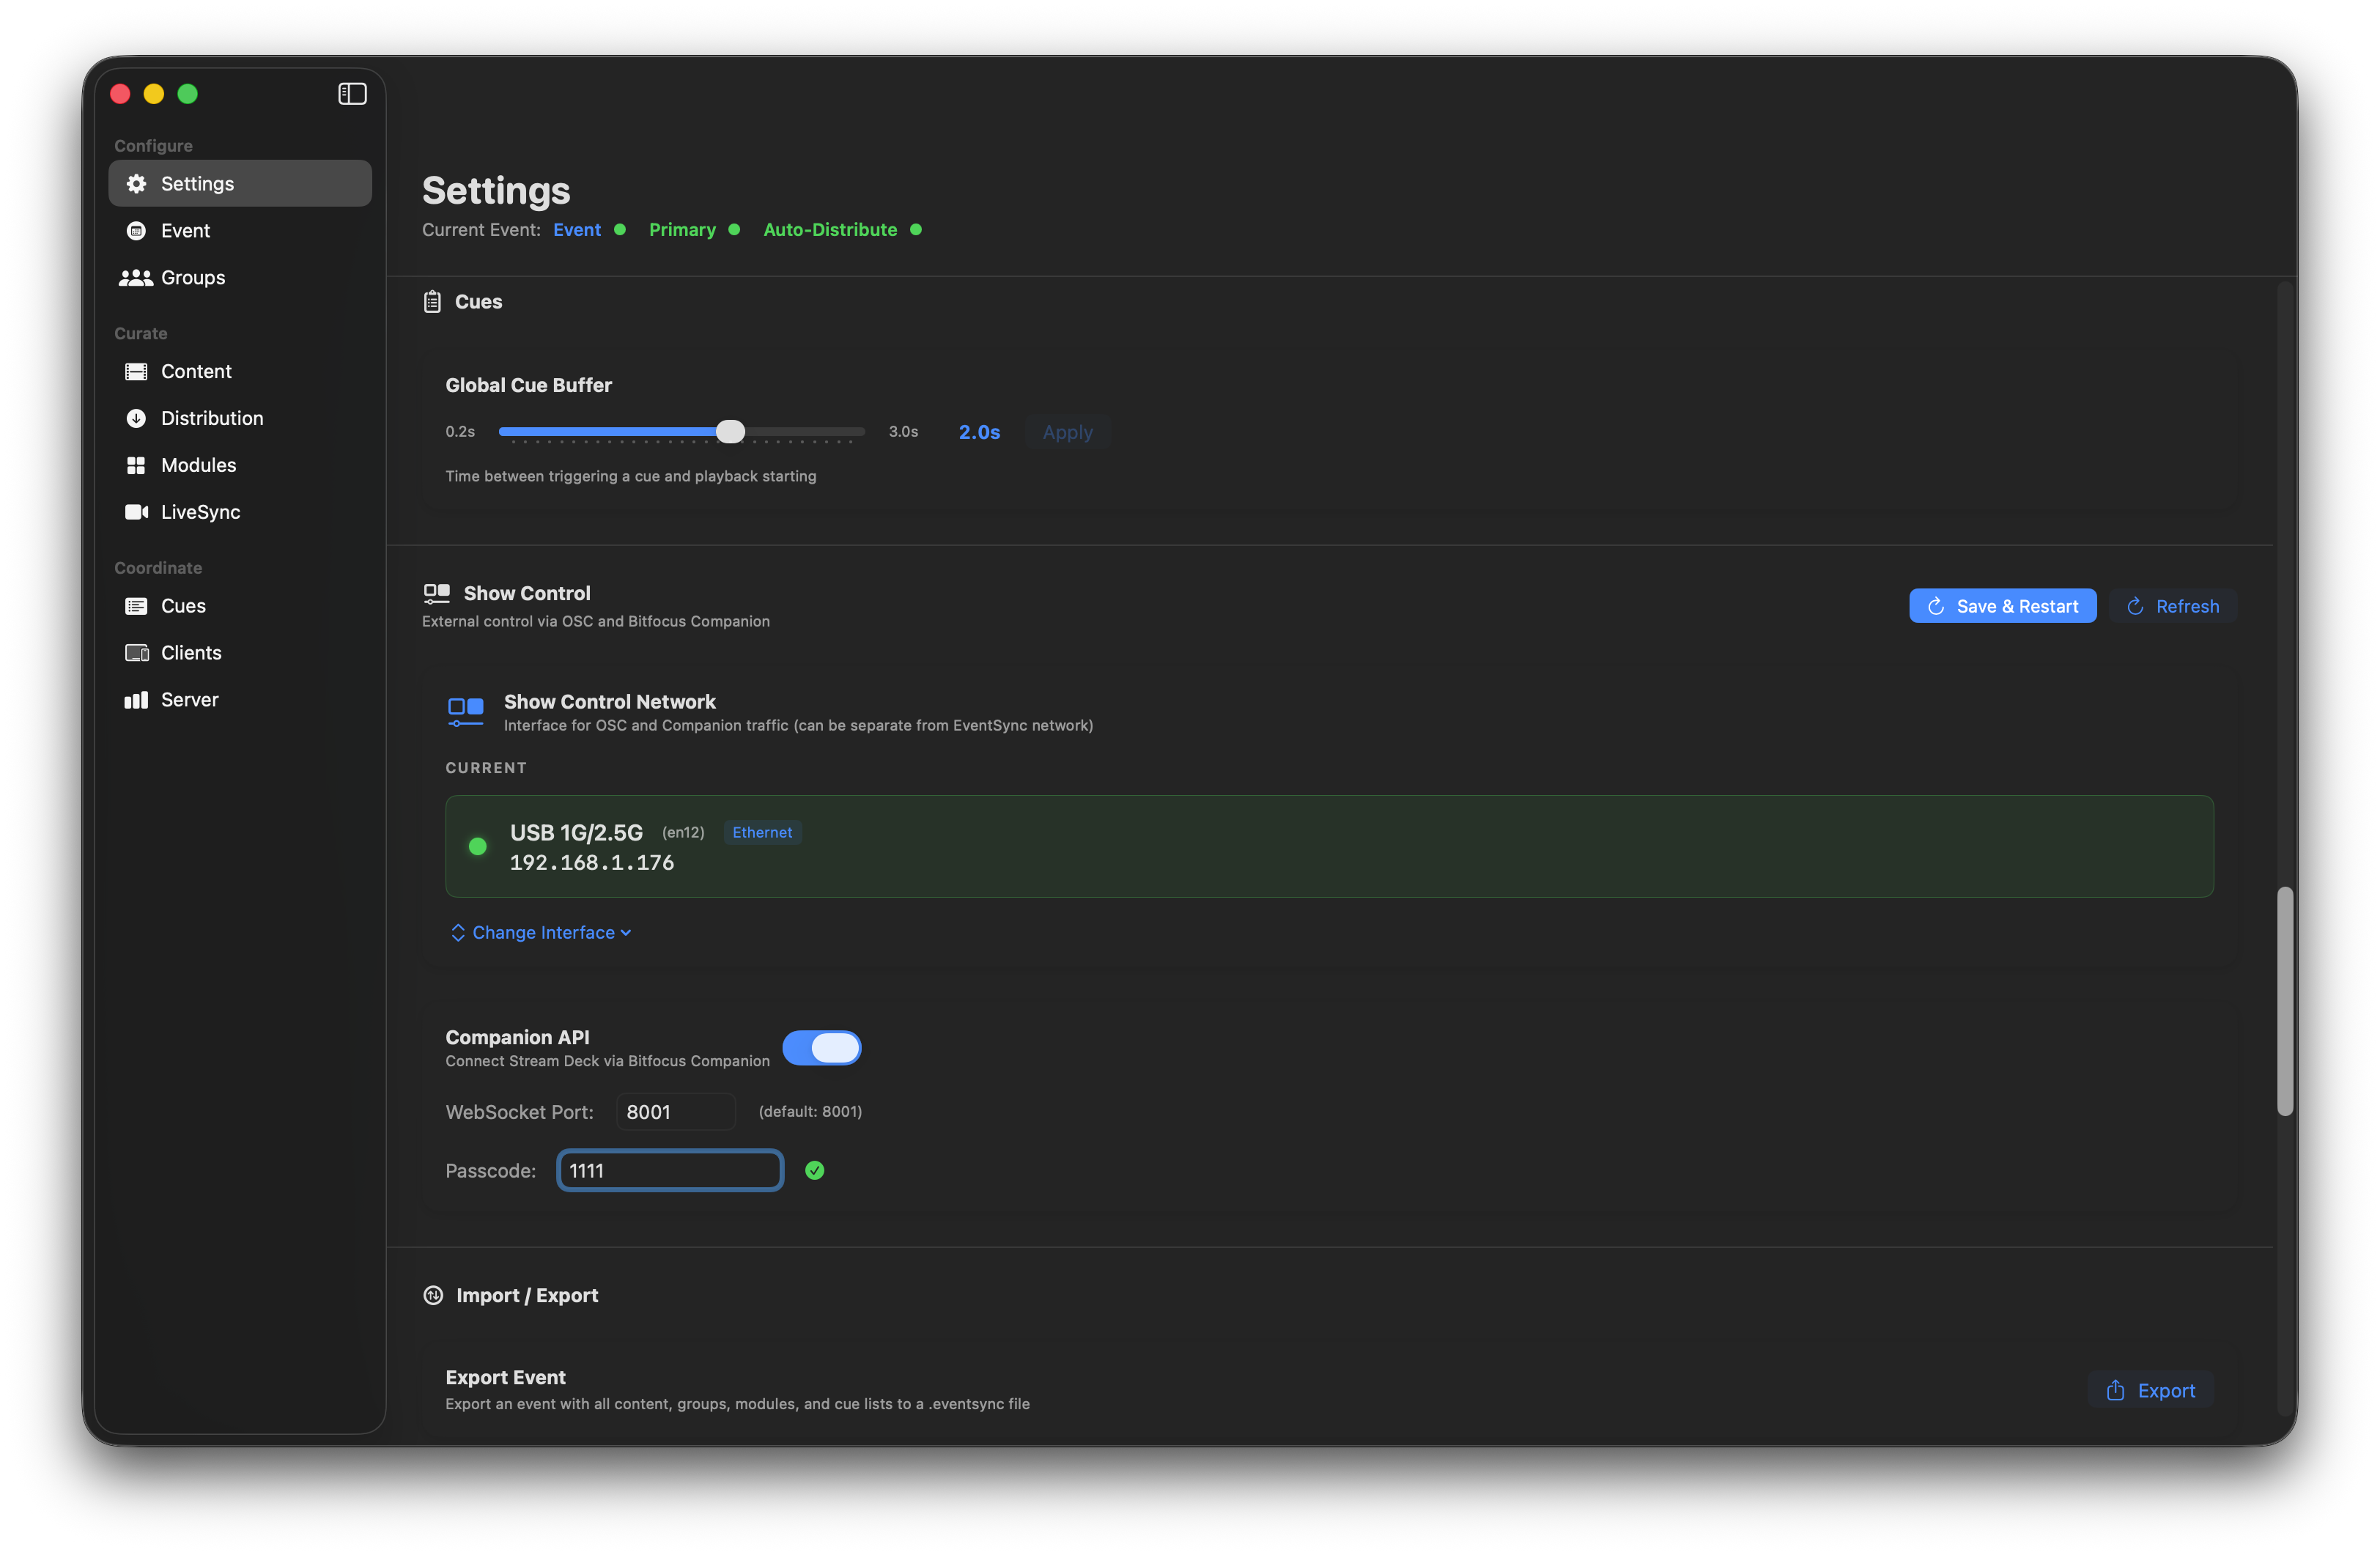The height and width of the screenshot is (1555, 2380).
Task: Click the green dot next to Event
Action: pyautogui.click(x=620, y=230)
